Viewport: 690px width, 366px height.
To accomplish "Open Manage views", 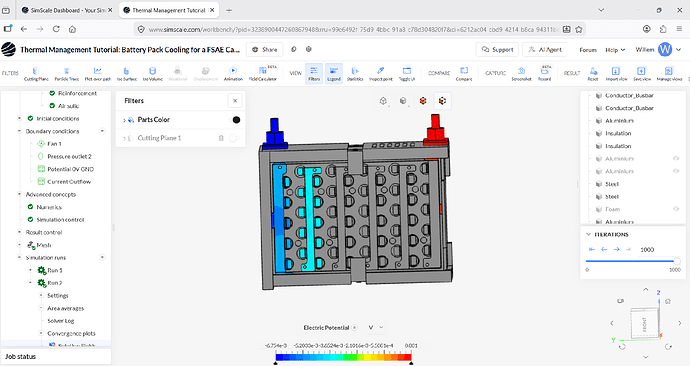I will coord(669,73).
